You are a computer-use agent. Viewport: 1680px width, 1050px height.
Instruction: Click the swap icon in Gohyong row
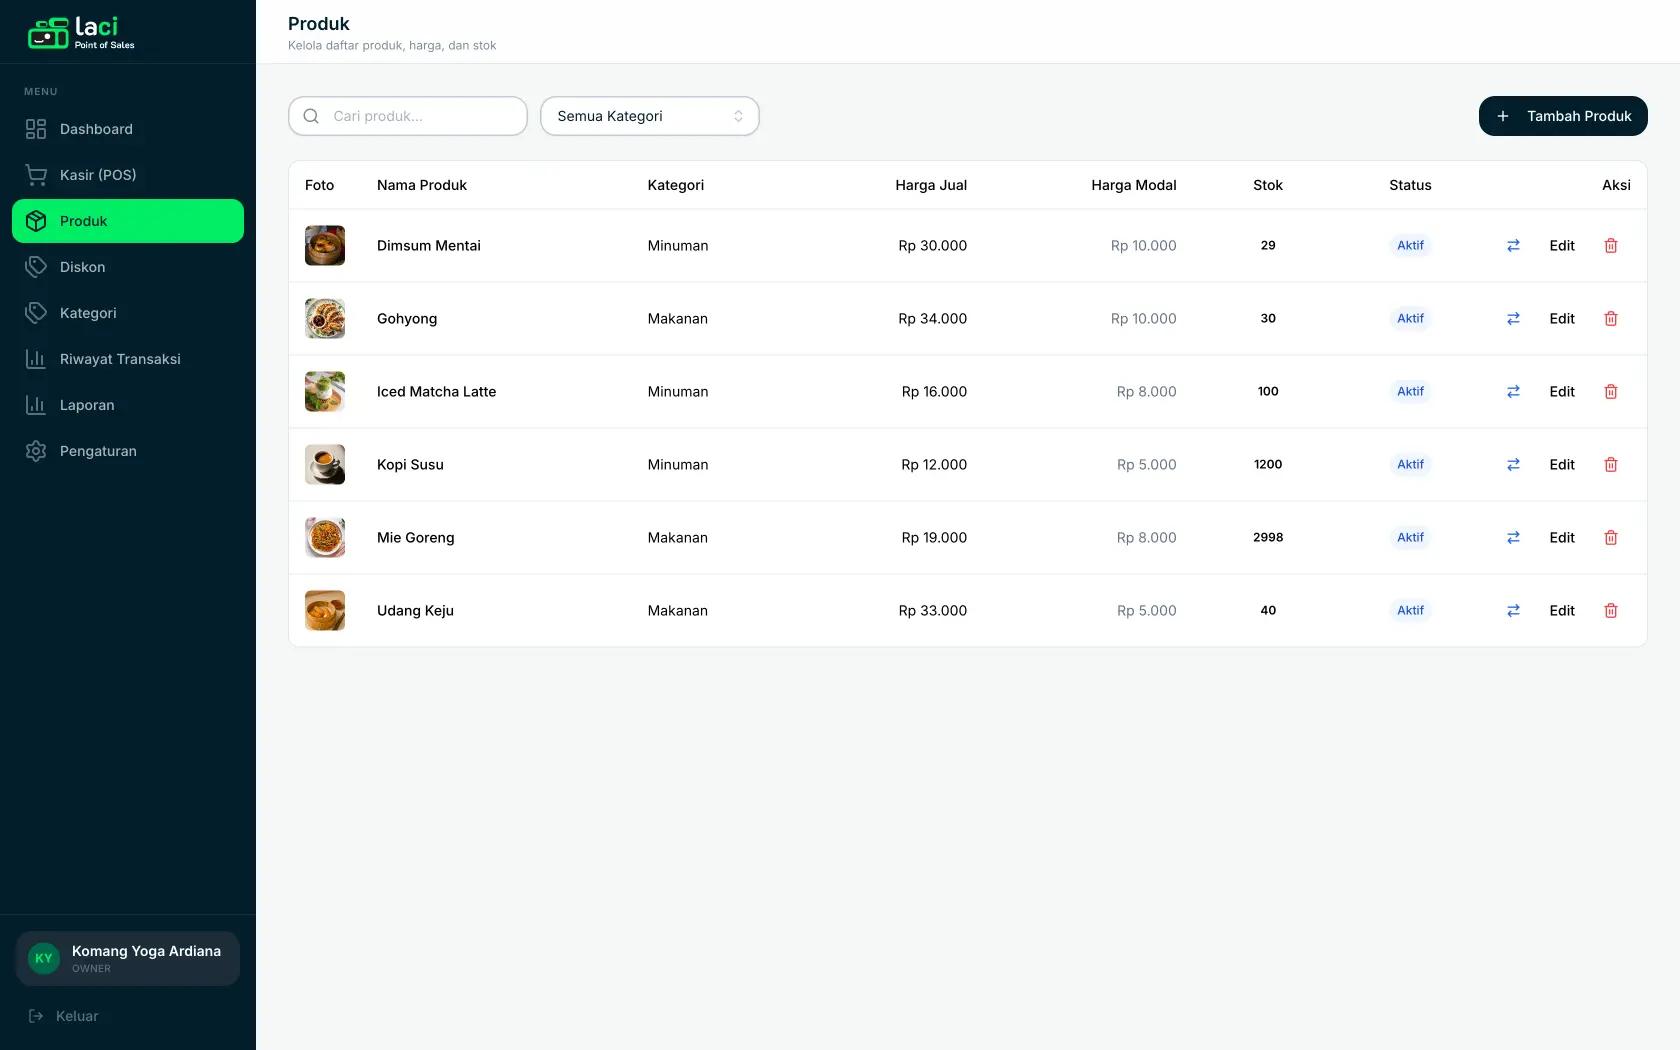tap(1513, 318)
